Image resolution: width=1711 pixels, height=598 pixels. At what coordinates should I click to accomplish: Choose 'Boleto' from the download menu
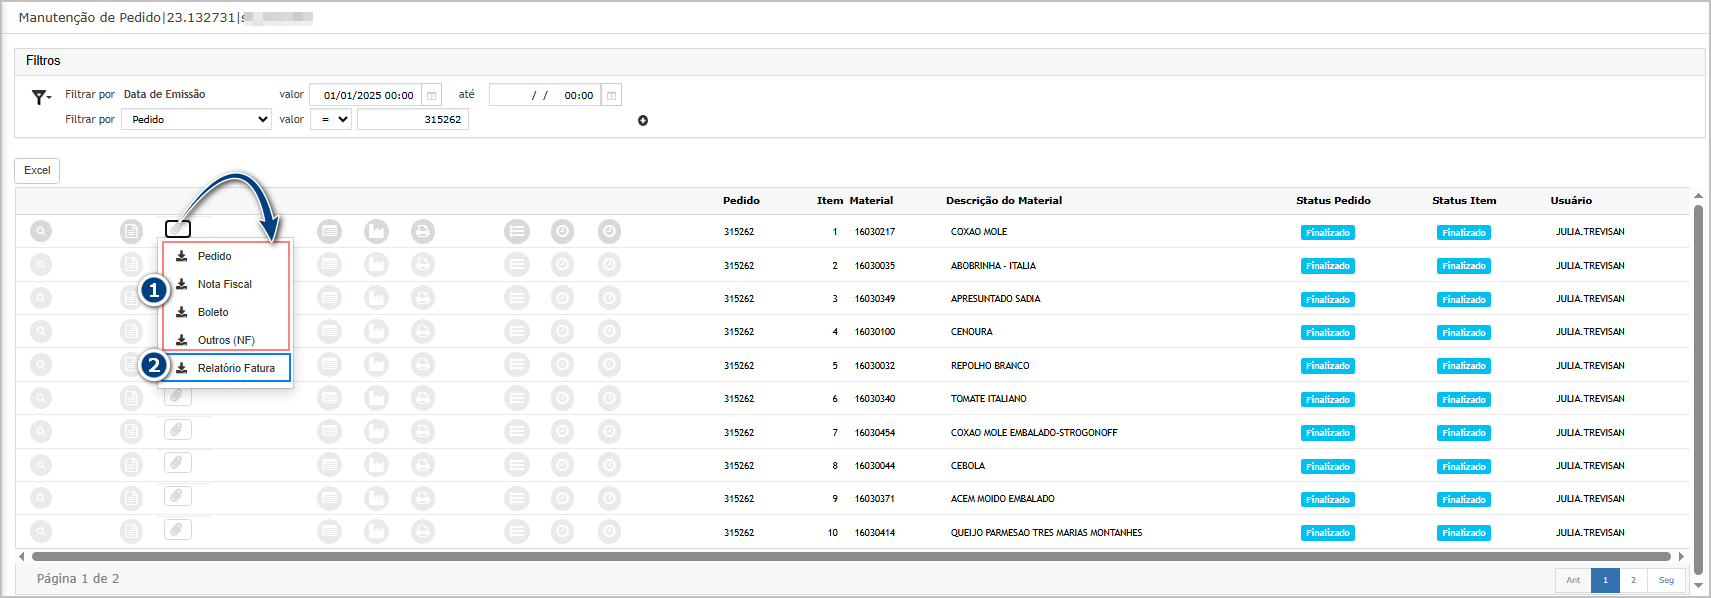213,312
